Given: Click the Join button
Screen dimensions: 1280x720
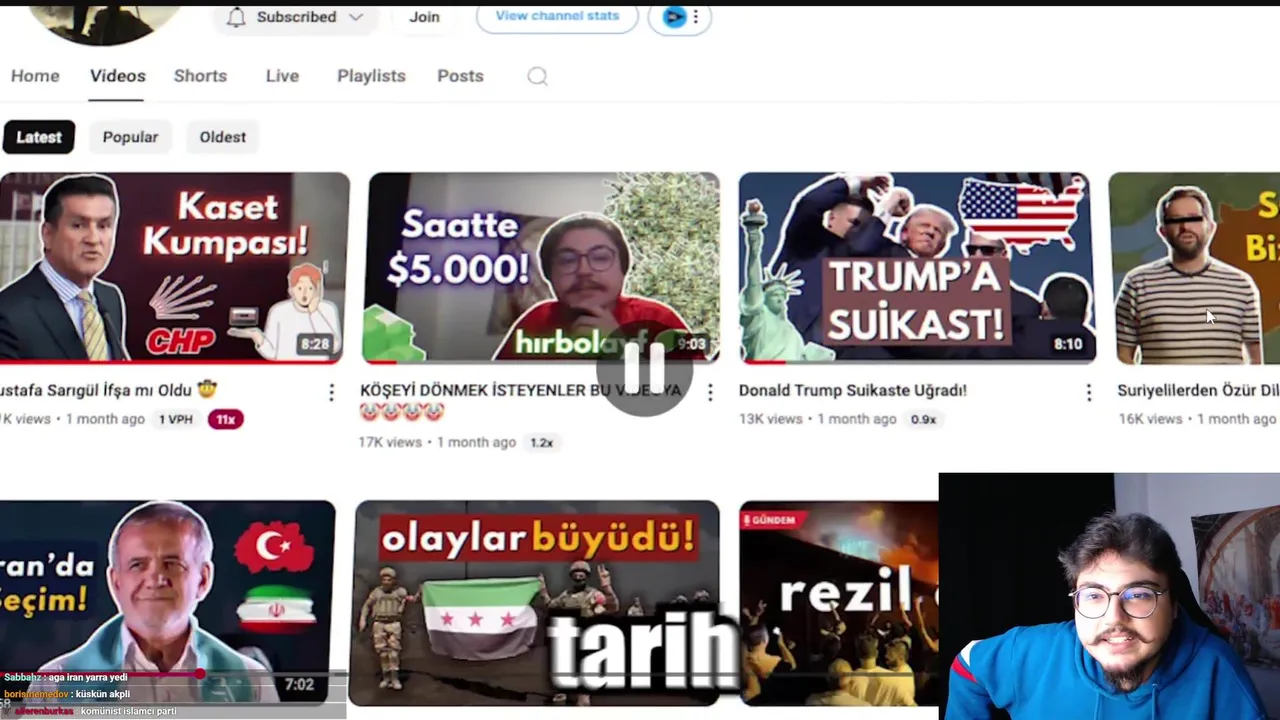Looking at the screenshot, I should coord(424,17).
